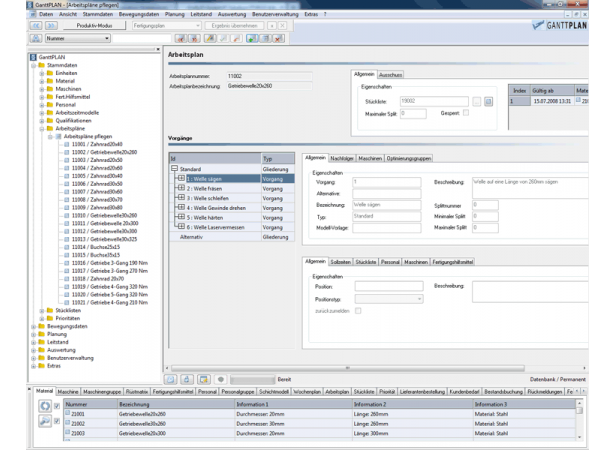Open the Stammdaten menu
Image resolution: width=615 pixels, height=450 pixels.
[x=98, y=14]
